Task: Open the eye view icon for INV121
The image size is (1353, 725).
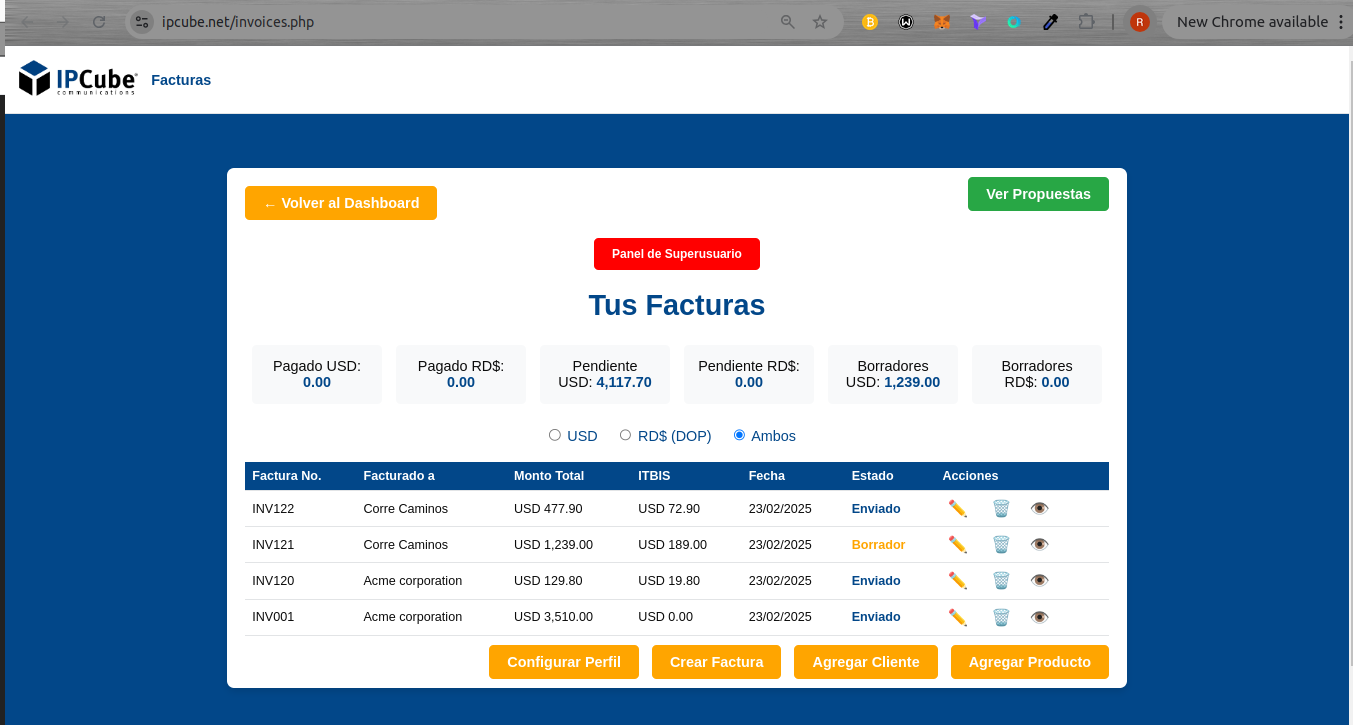Action: coord(1039,544)
